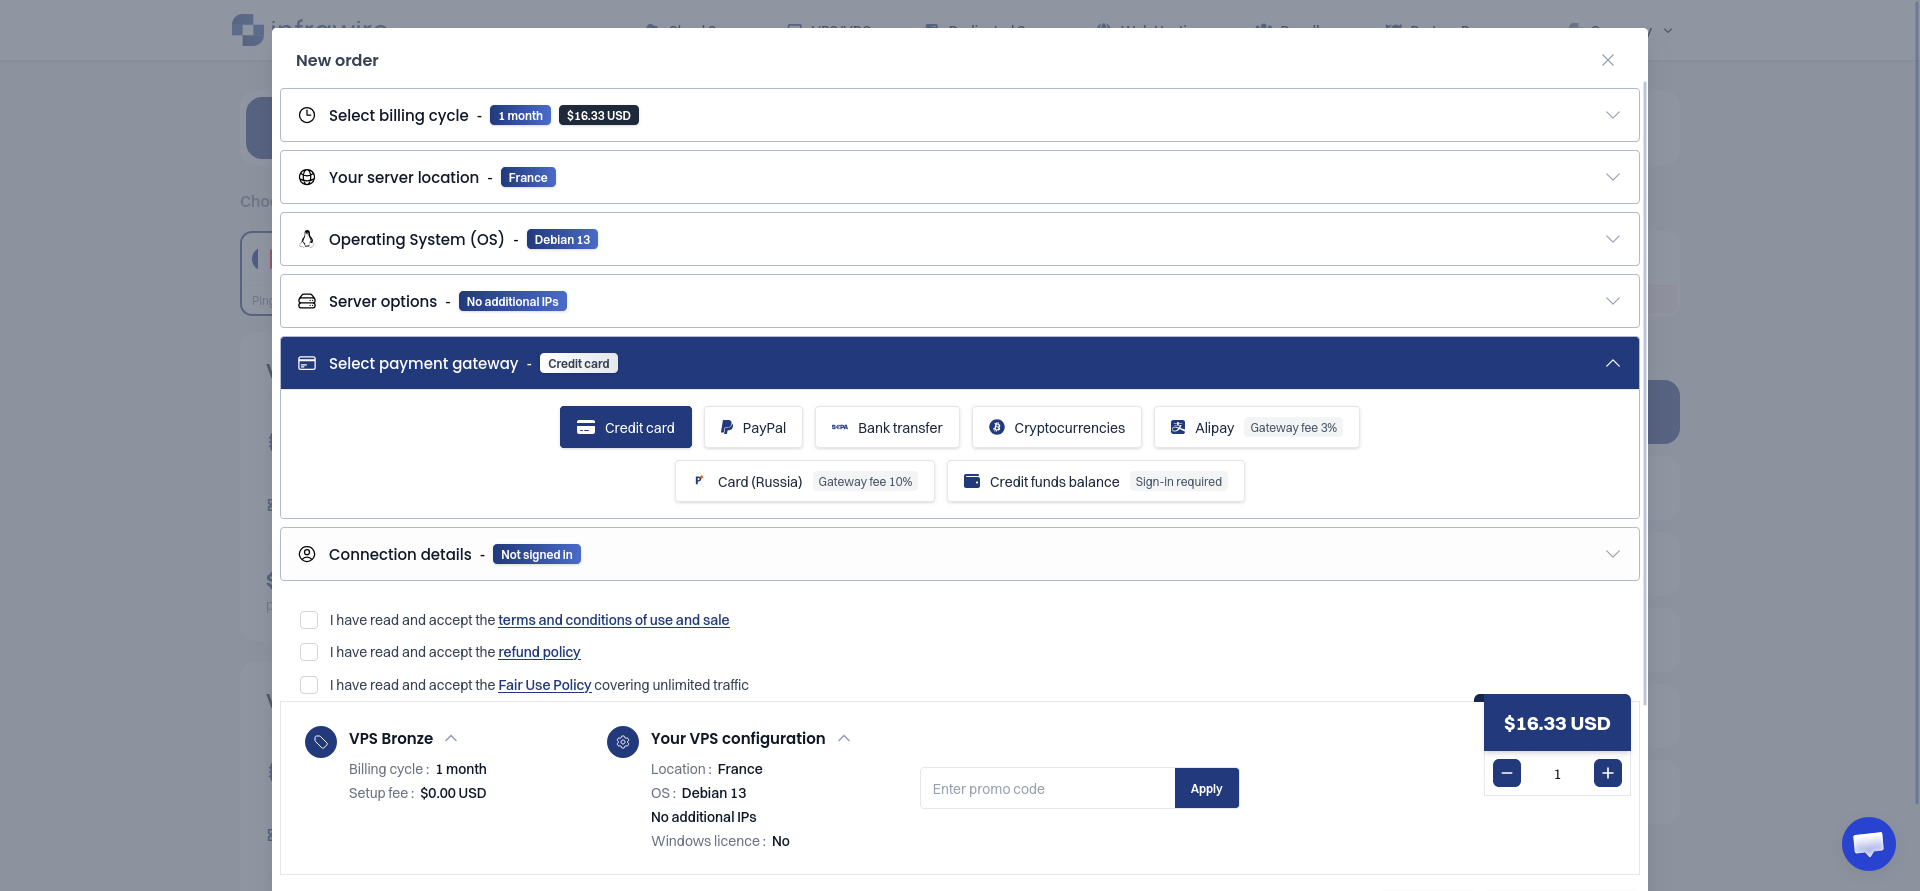Click the Linux penguin icon for Operating System
The width and height of the screenshot is (1920, 891).
[x=307, y=239]
